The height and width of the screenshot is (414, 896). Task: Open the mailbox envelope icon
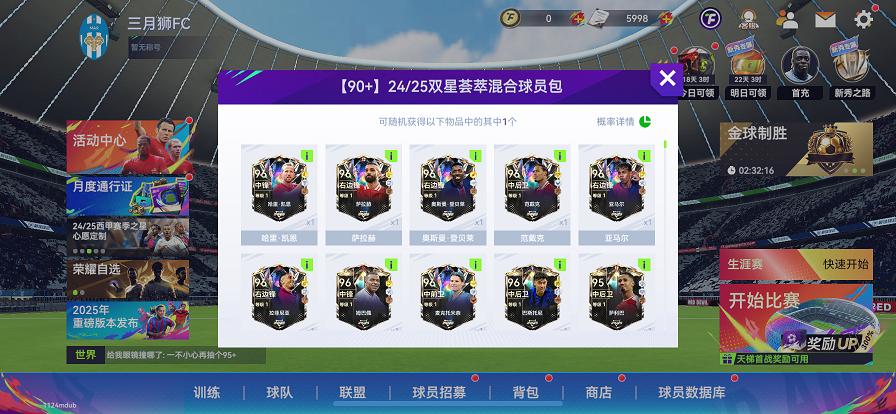pos(825,19)
